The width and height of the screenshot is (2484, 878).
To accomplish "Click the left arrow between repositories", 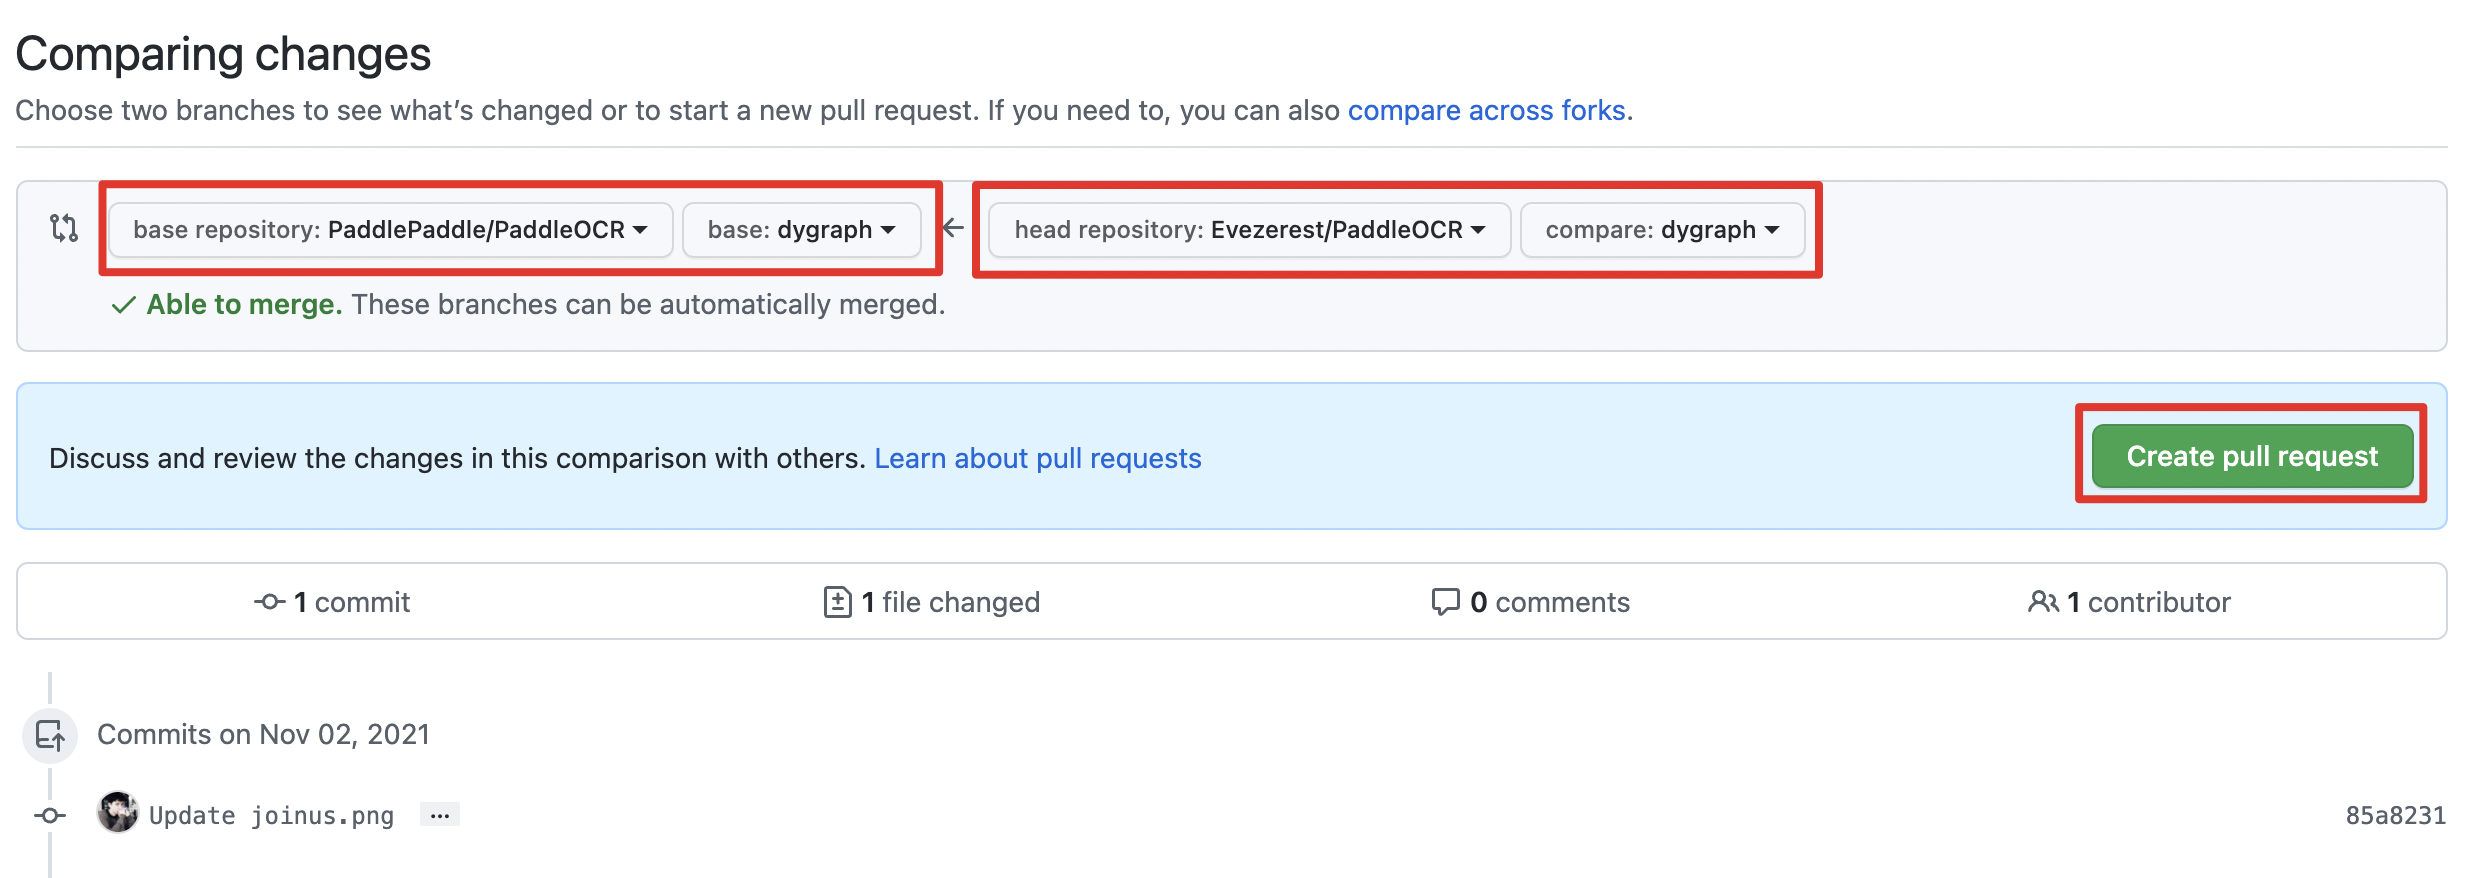I will (954, 228).
